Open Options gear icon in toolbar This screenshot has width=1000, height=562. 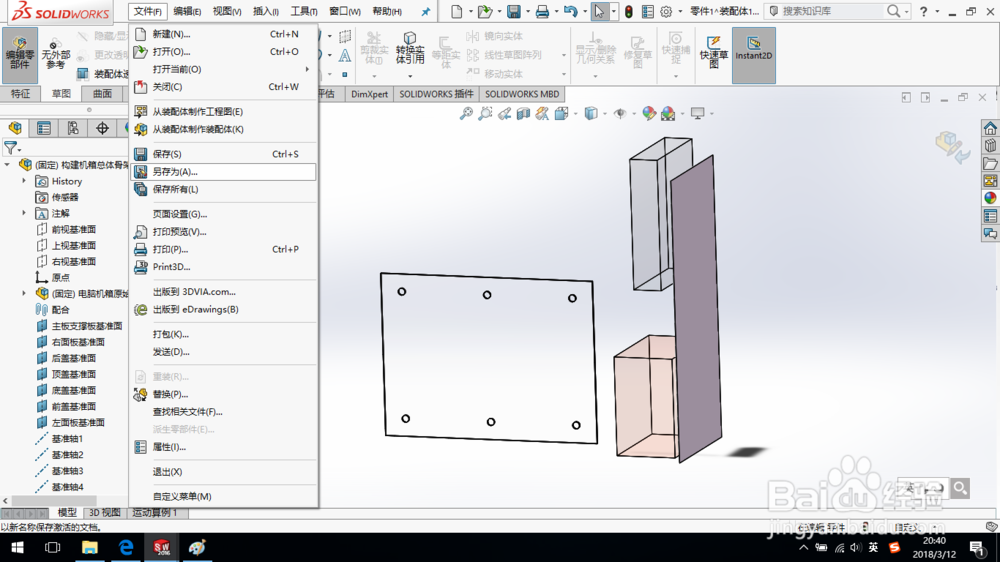(x=666, y=11)
